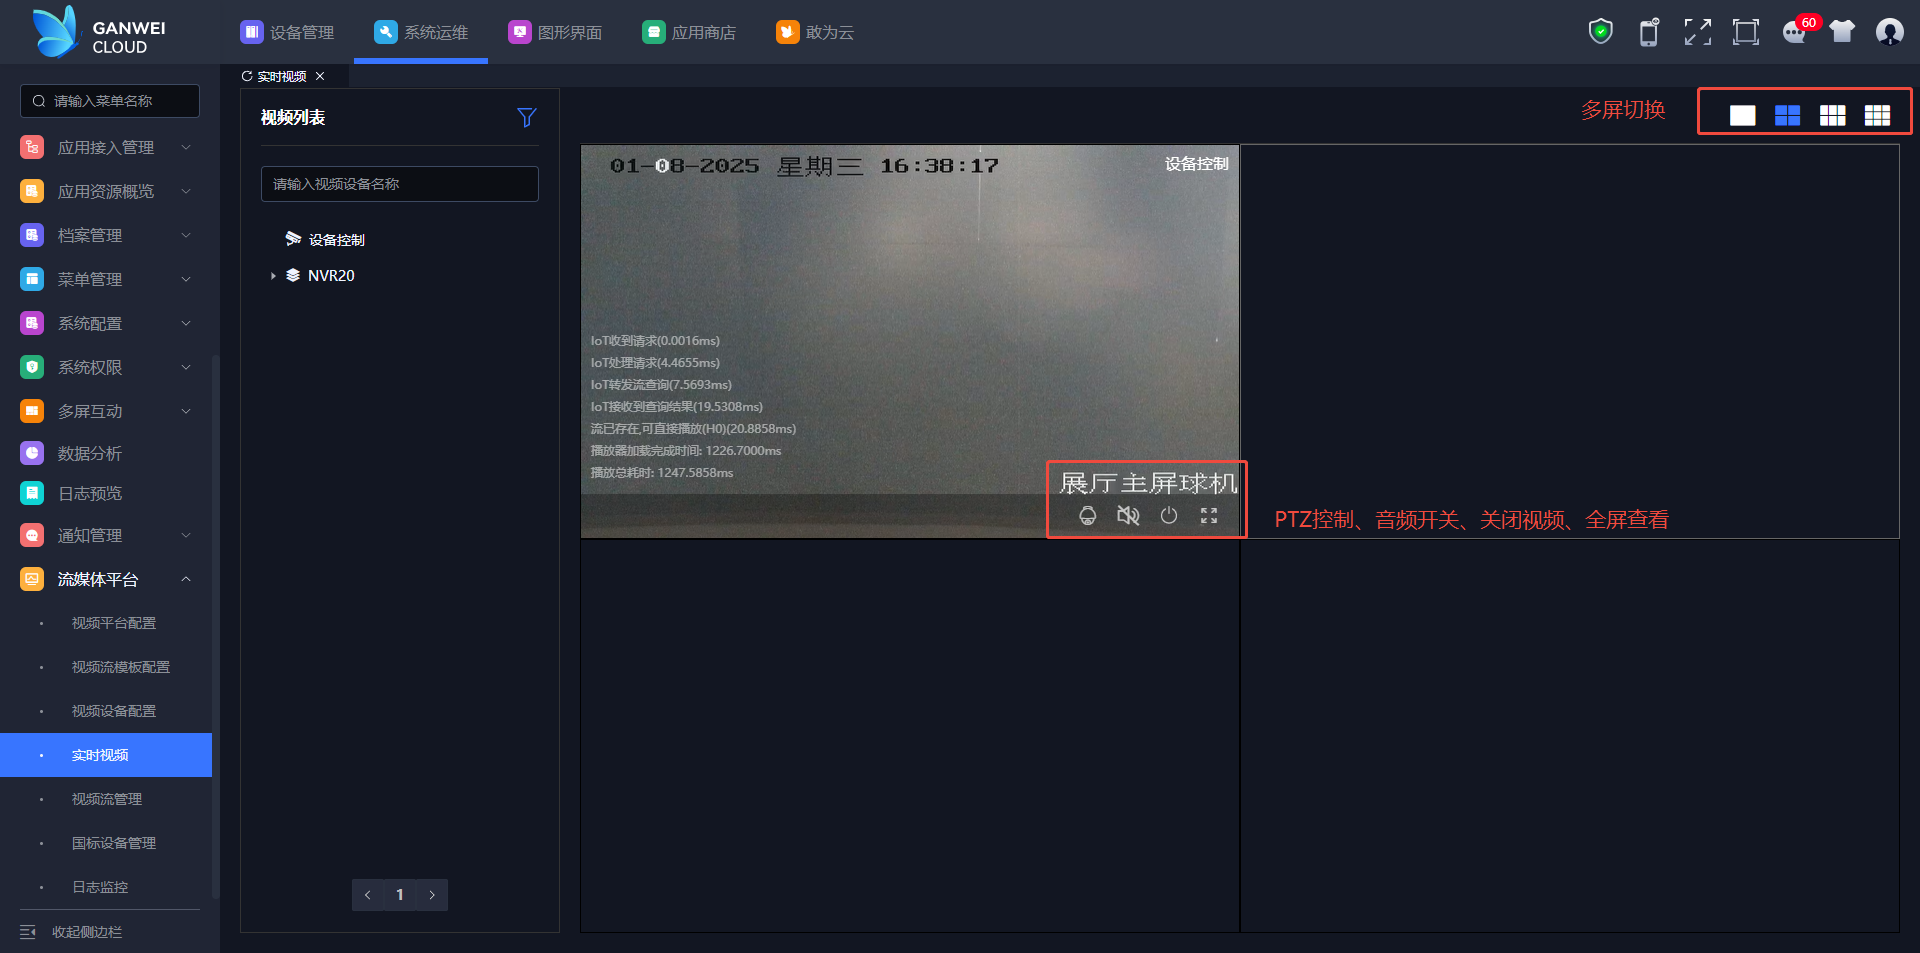Expand the 应用接入管理 sidebar menu
1920x953 pixels.
106,147
